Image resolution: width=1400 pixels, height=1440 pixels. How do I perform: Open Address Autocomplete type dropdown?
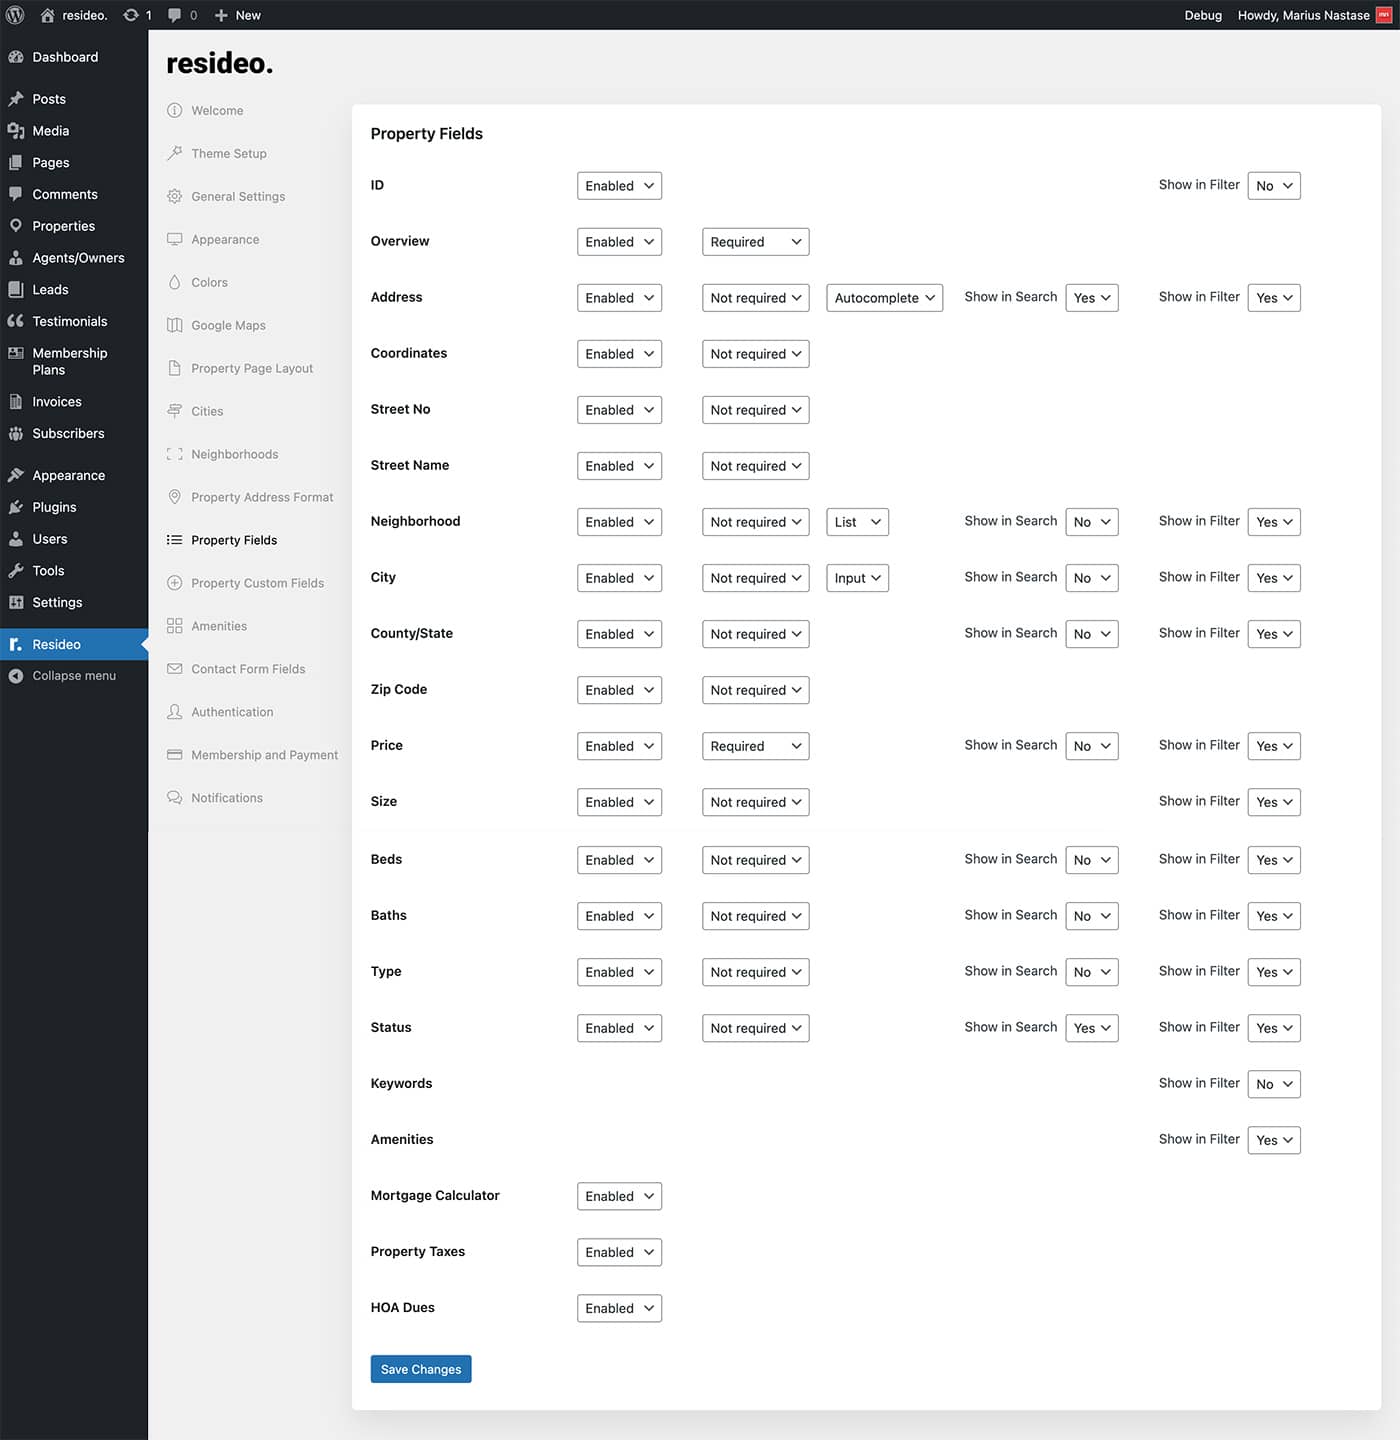point(884,298)
